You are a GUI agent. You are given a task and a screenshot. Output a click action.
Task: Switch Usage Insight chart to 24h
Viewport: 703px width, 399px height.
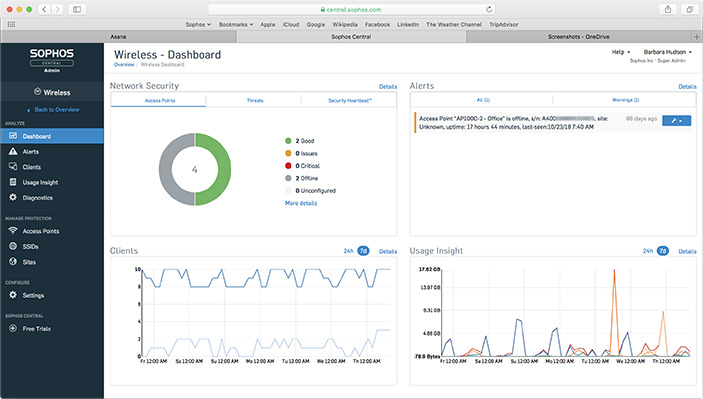click(x=648, y=251)
